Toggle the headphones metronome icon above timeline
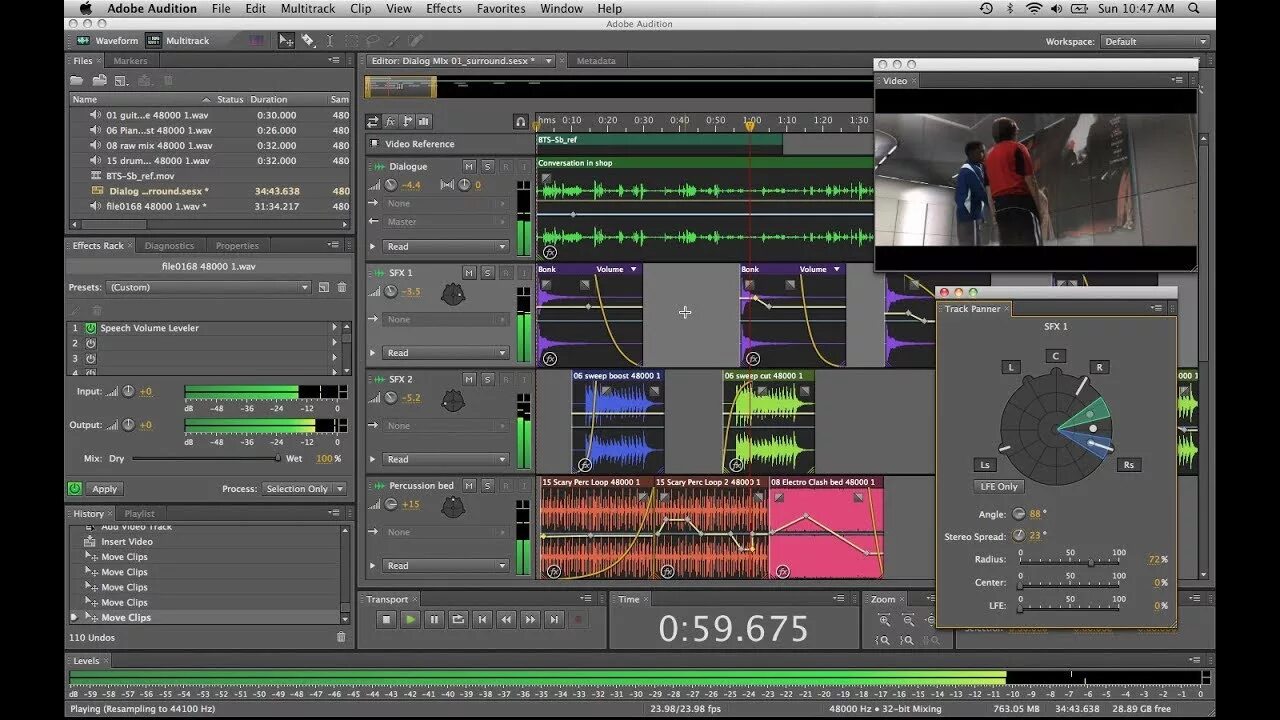The image size is (1280, 720). coord(521,121)
